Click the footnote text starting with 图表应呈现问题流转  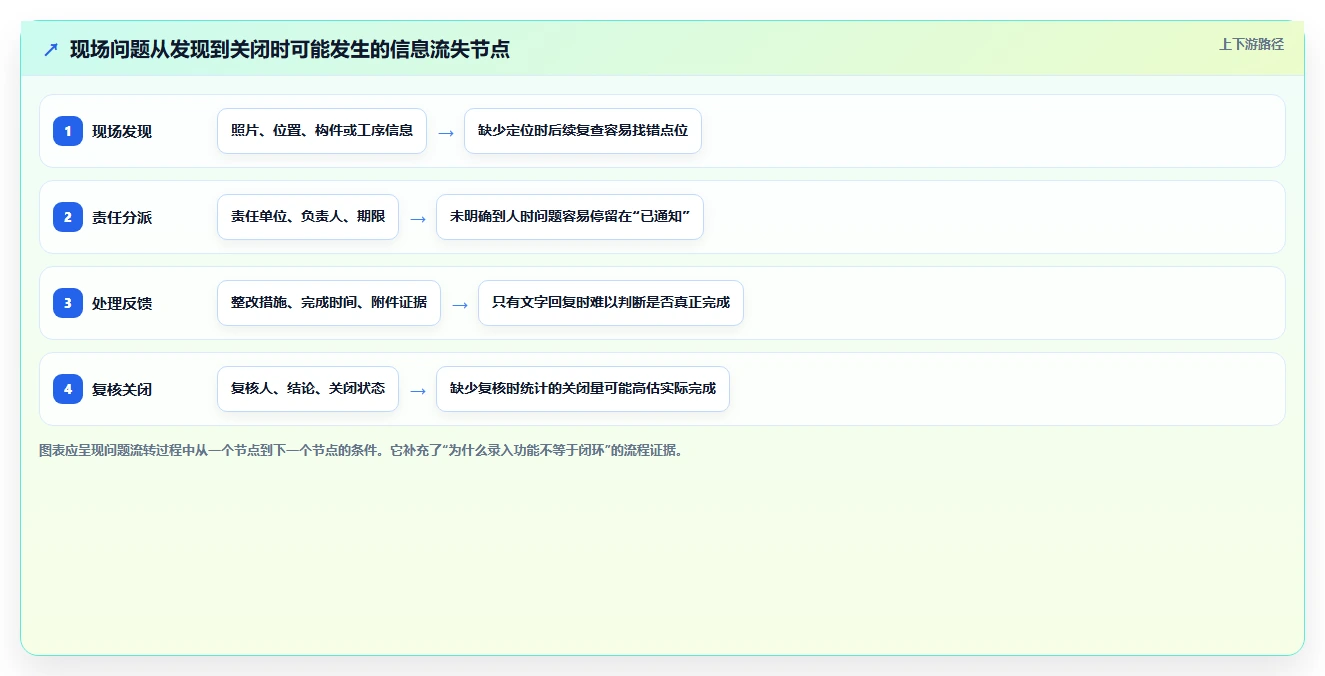pos(361,450)
